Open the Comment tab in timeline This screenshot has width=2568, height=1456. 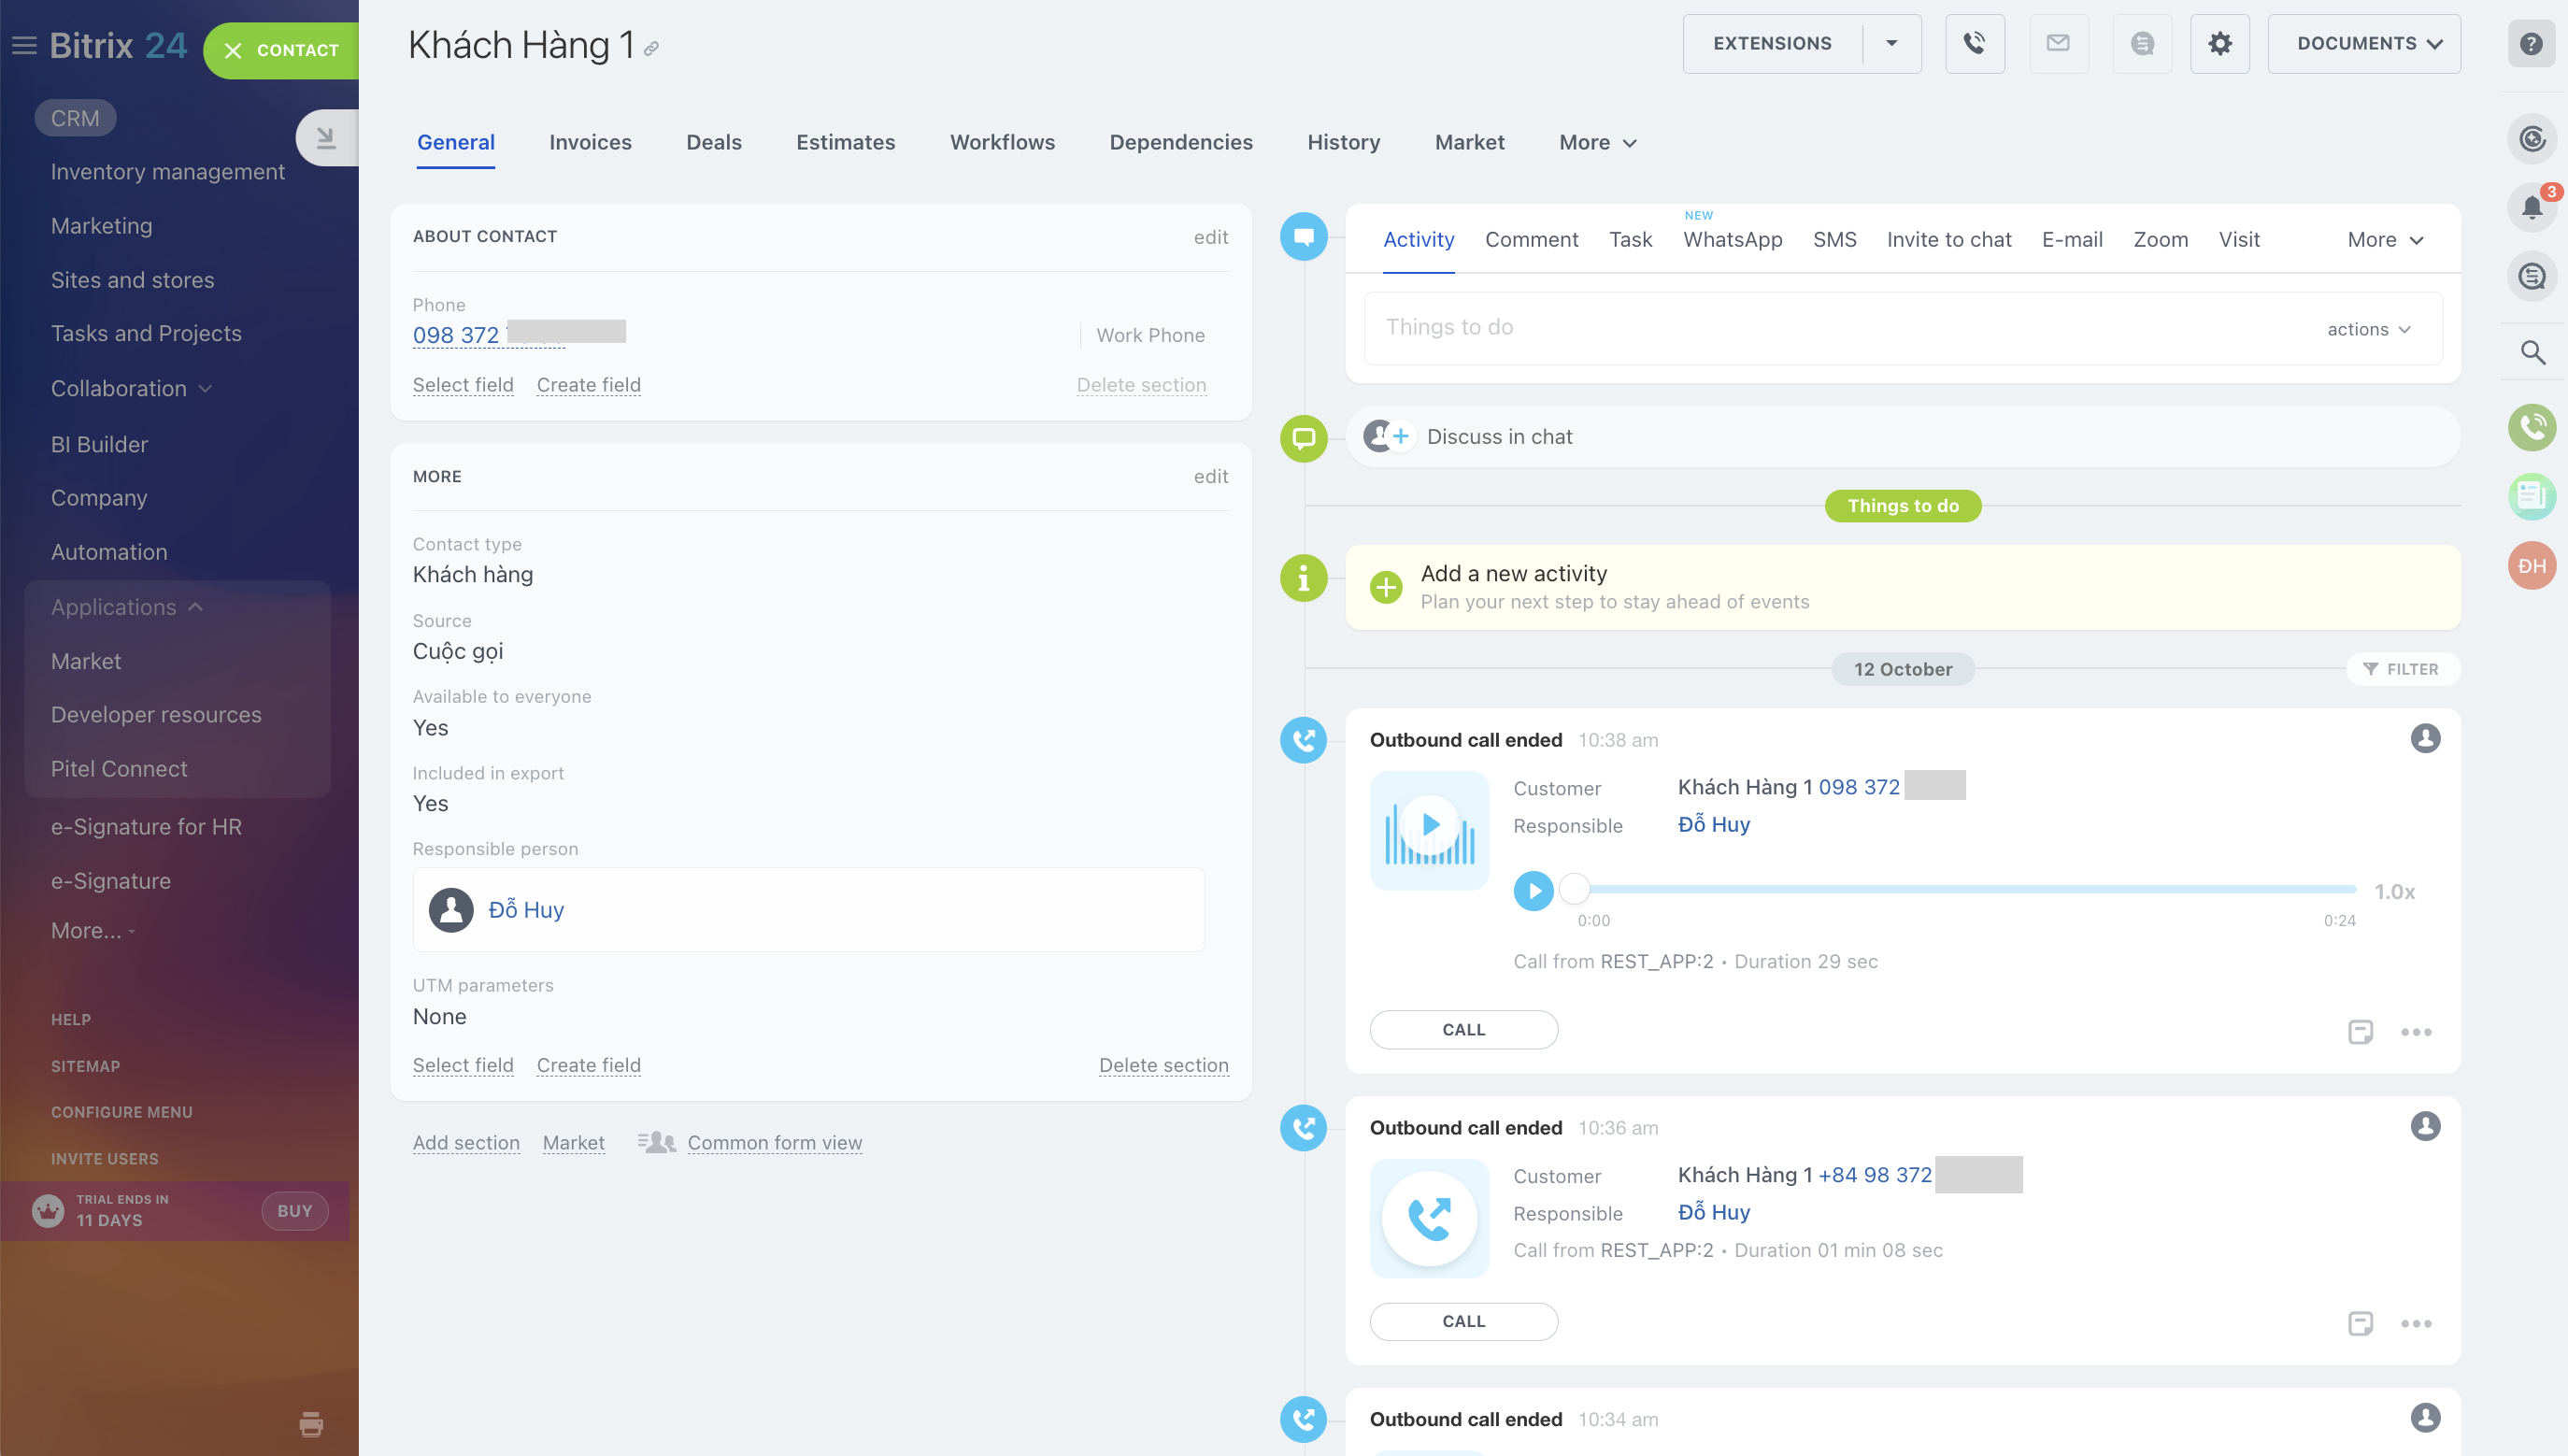pos(1531,239)
